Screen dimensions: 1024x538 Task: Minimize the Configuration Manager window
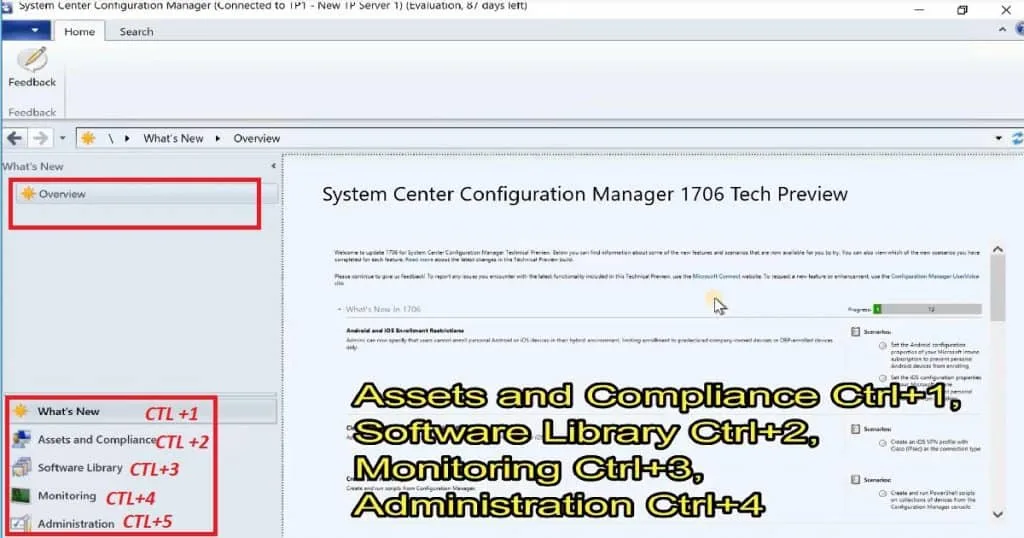(919, 10)
